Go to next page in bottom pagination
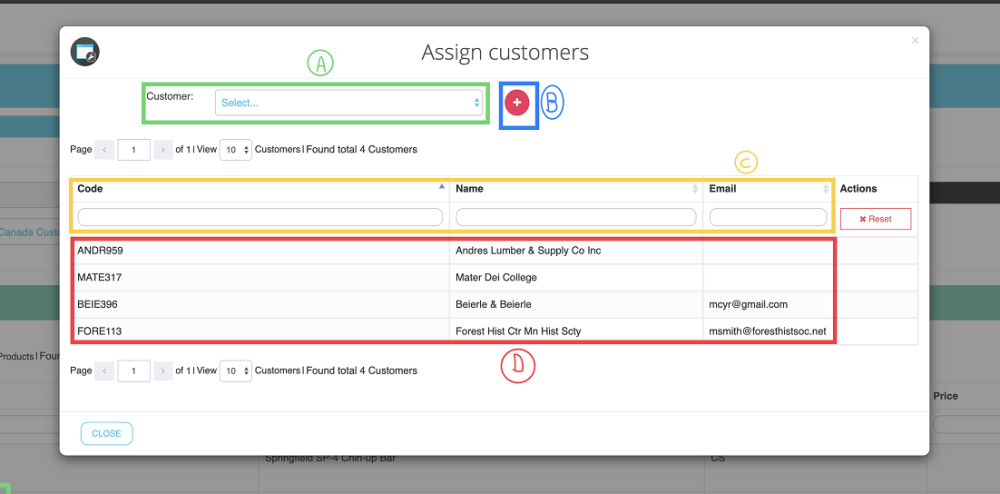The width and height of the screenshot is (1000, 494). click(163, 370)
